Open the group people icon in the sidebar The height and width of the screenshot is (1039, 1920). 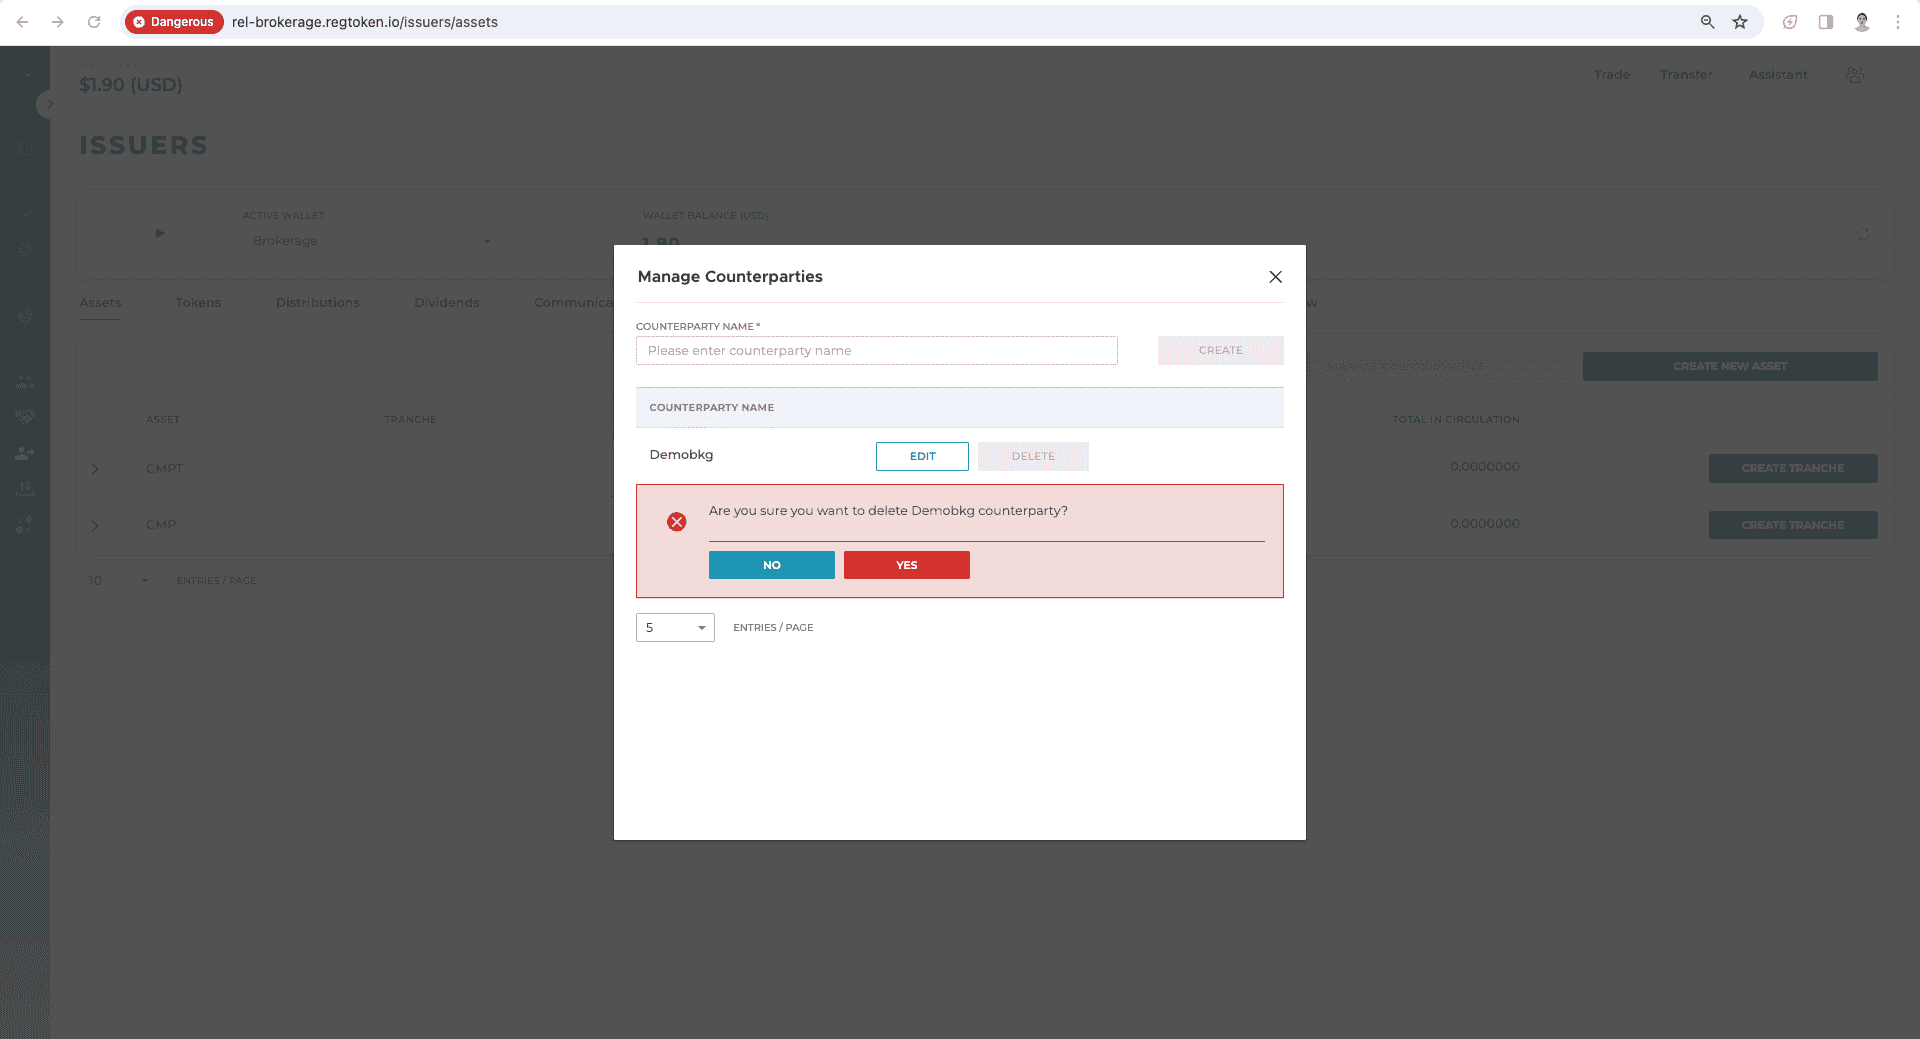(25, 382)
